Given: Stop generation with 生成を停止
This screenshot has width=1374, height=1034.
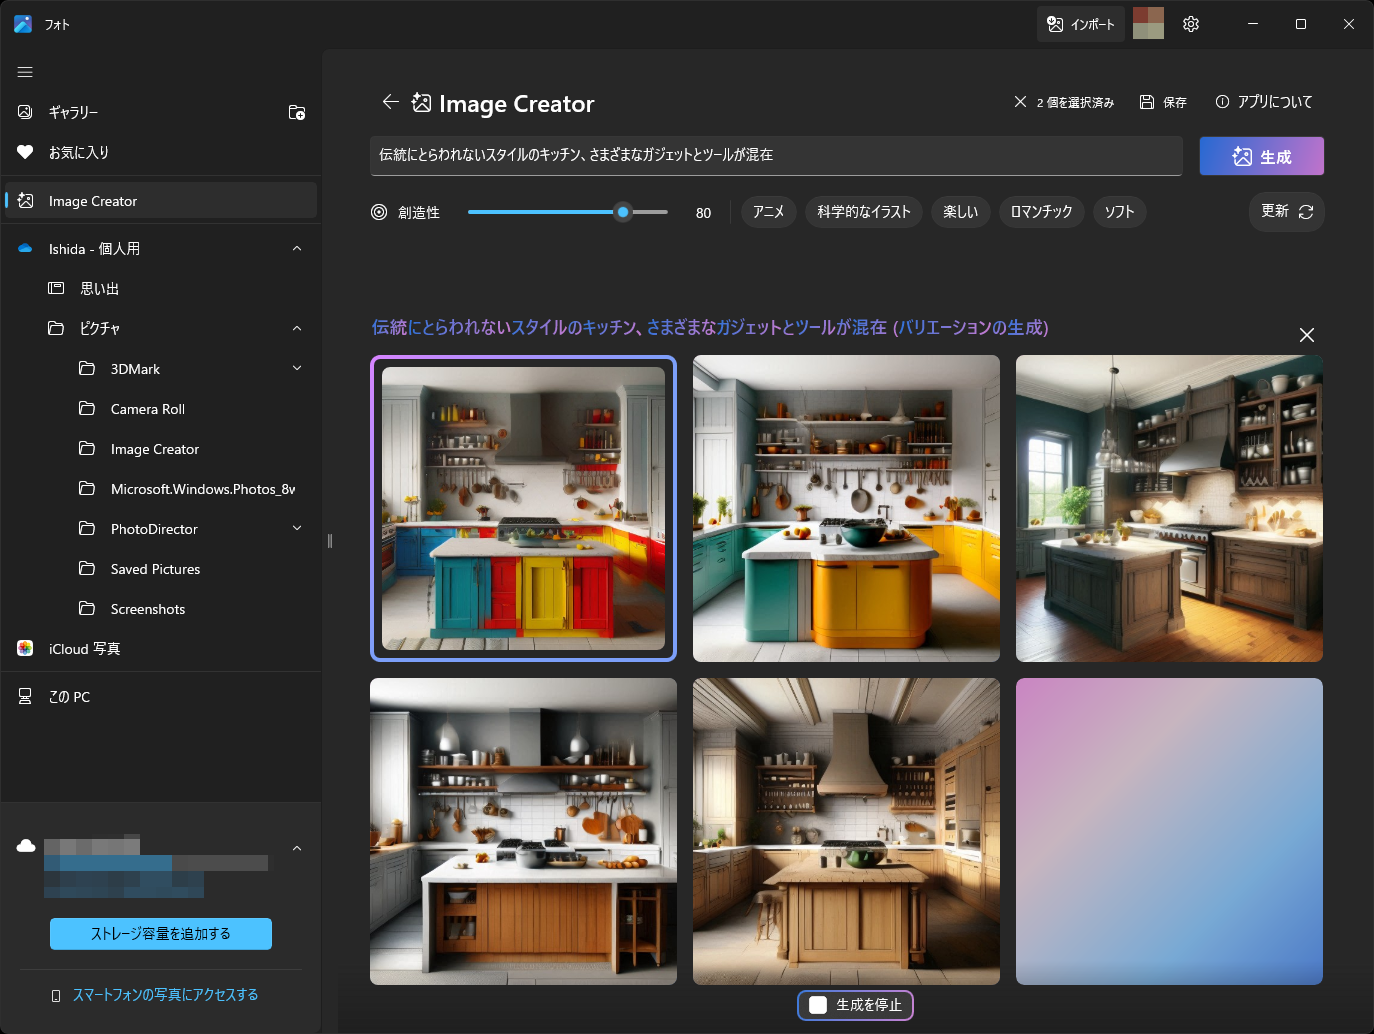Looking at the screenshot, I should [855, 1005].
